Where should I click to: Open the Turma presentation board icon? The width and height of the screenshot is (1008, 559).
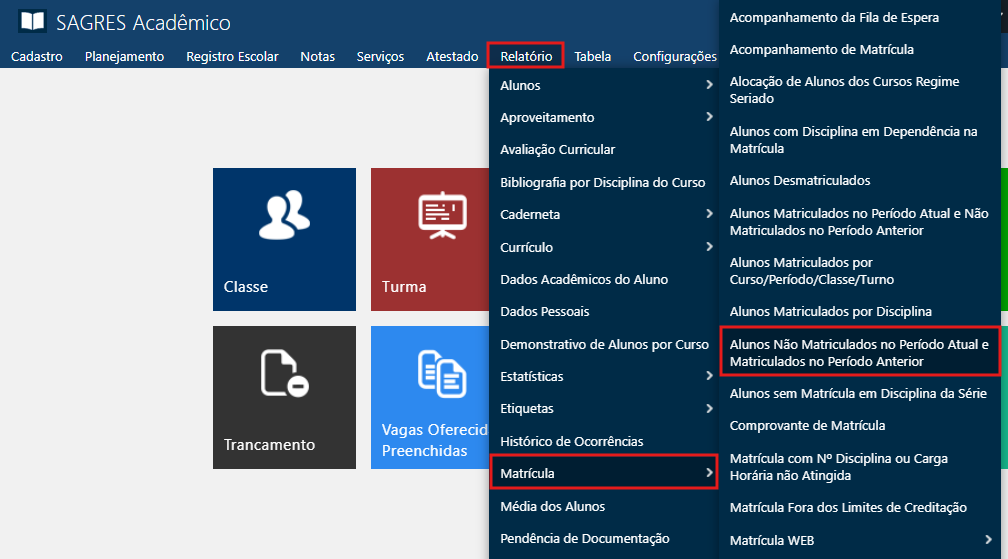coord(442,215)
